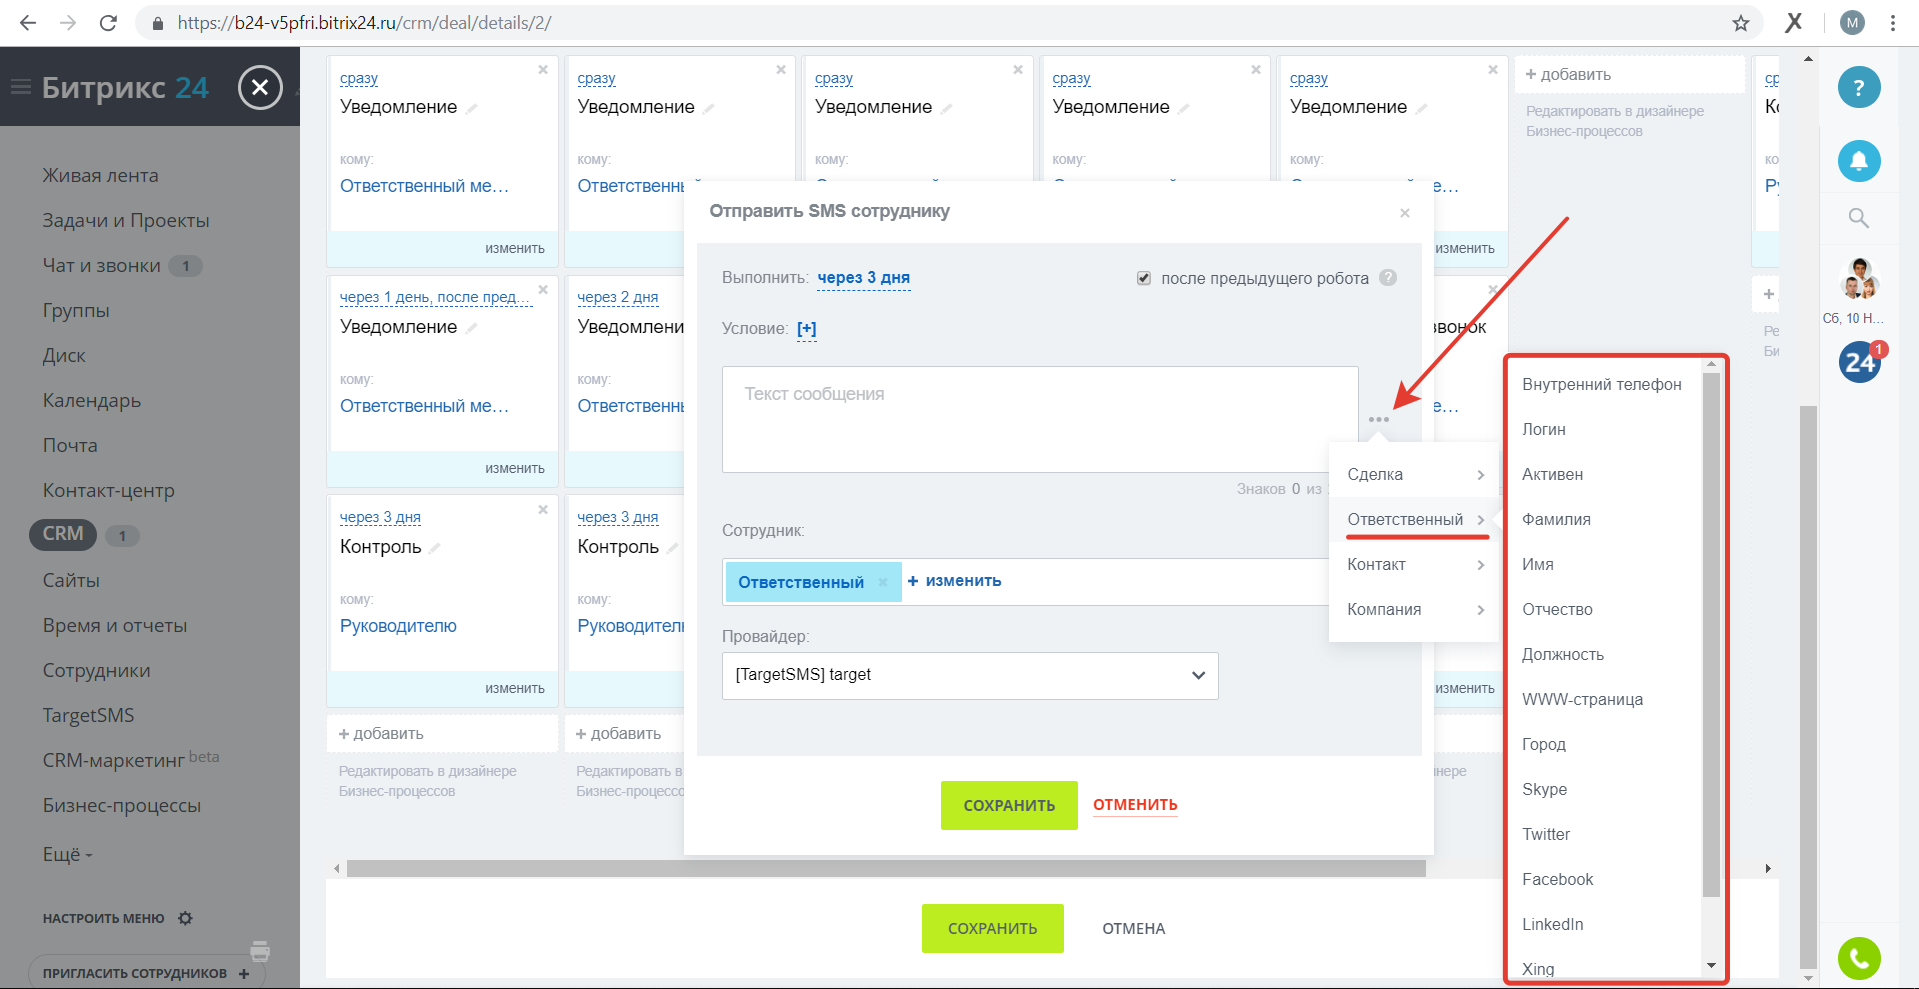
Task: Click ПРИГЛАСИТЬ СОТРУДНИКОВ button
Action: (146, 973)
